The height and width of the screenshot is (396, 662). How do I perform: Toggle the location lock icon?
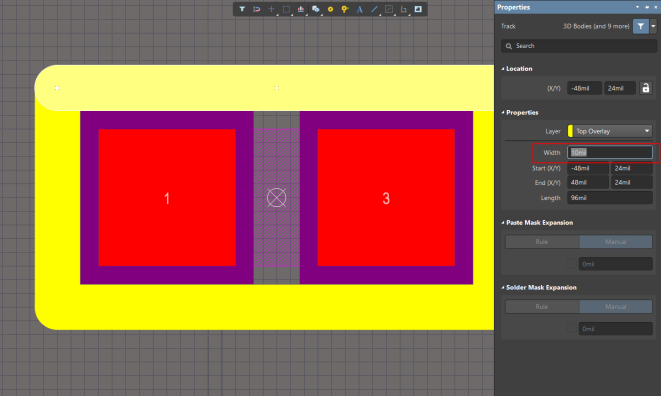646,88
